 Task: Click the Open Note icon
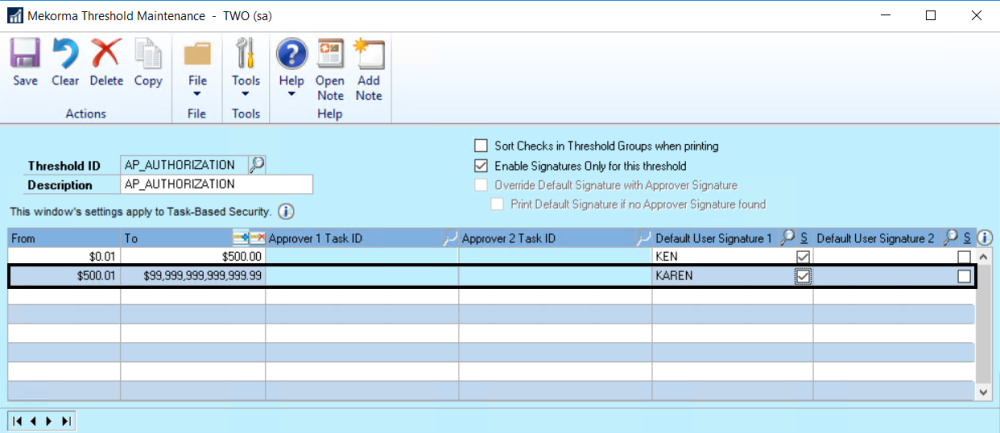click(330, 54)
